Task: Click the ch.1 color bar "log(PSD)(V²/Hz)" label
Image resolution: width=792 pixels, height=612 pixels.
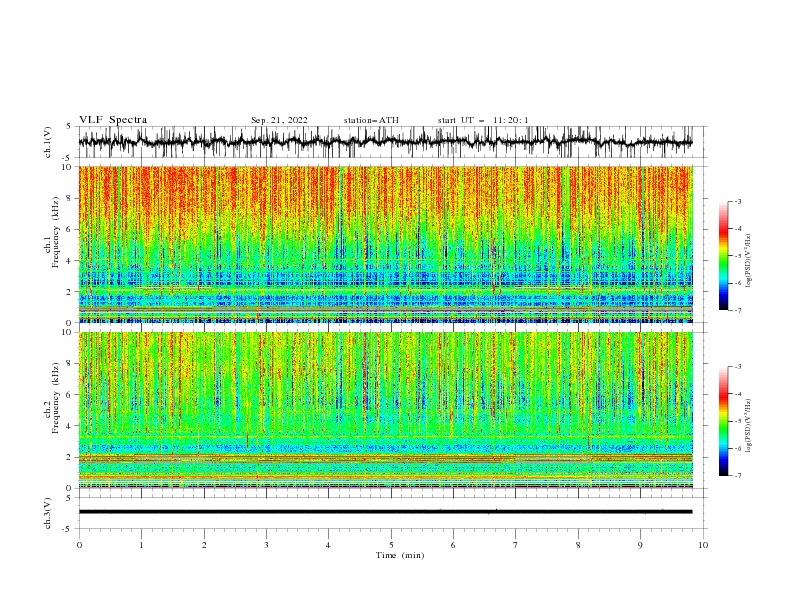Action: pyautogui.click(x=748, y=261)
